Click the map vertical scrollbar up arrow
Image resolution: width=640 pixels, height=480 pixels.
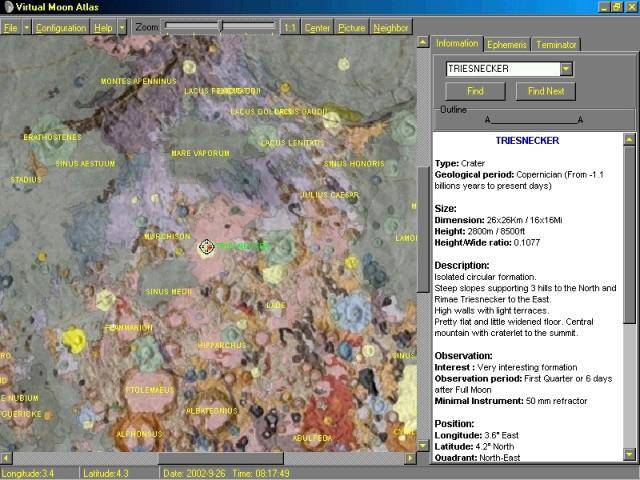[423, 42]
